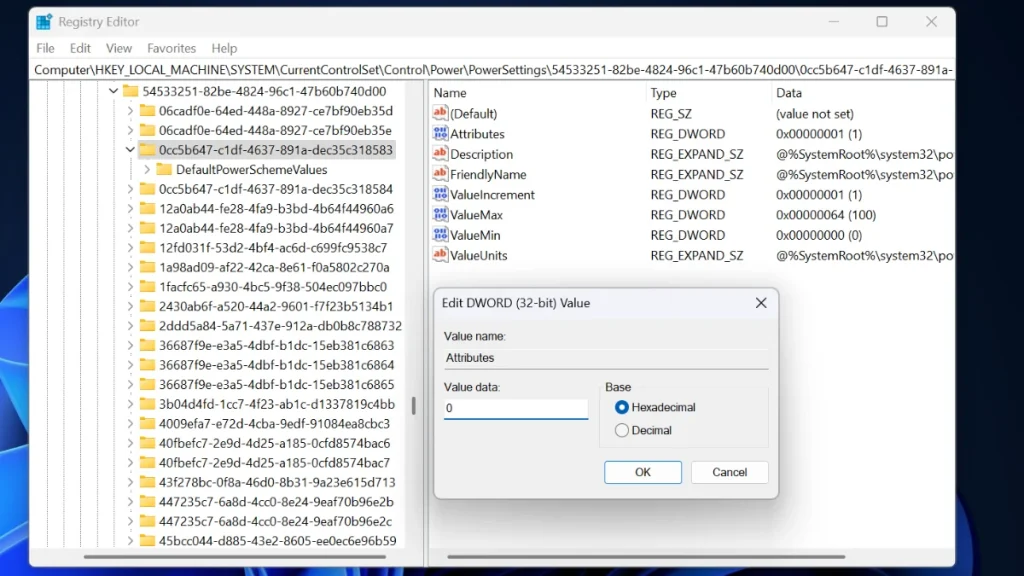Select the 447235c7-...9eaf70b96e2b key
Viewport: 1024px width, 576px height.
(276, 502)
